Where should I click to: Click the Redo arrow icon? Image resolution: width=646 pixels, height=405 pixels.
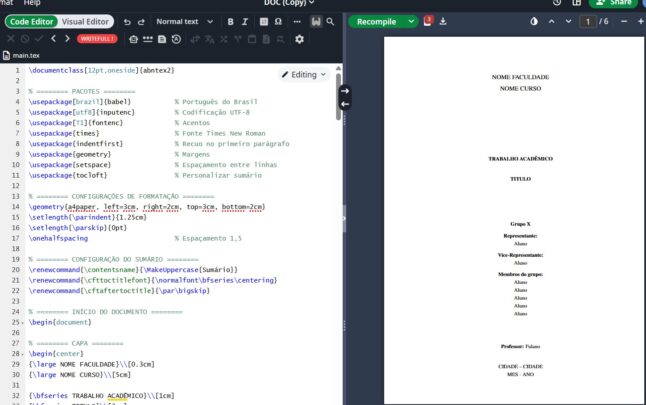[141, 21]
